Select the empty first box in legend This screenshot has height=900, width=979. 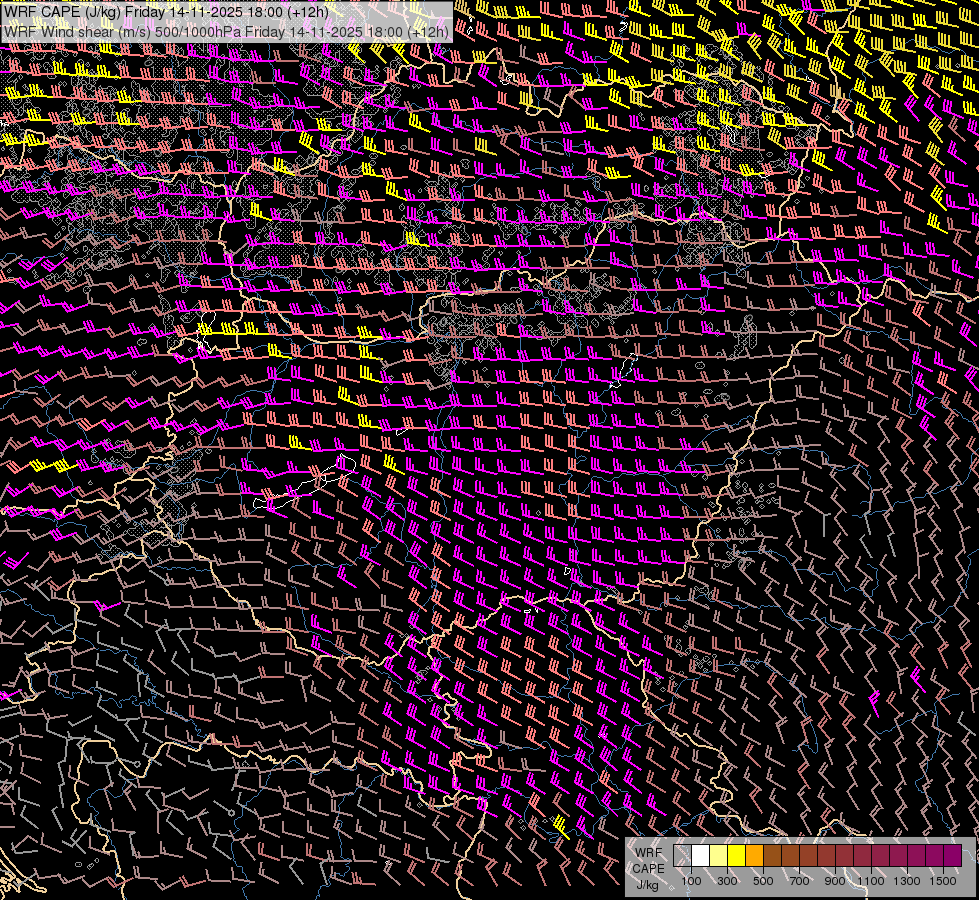click(682, 856)
